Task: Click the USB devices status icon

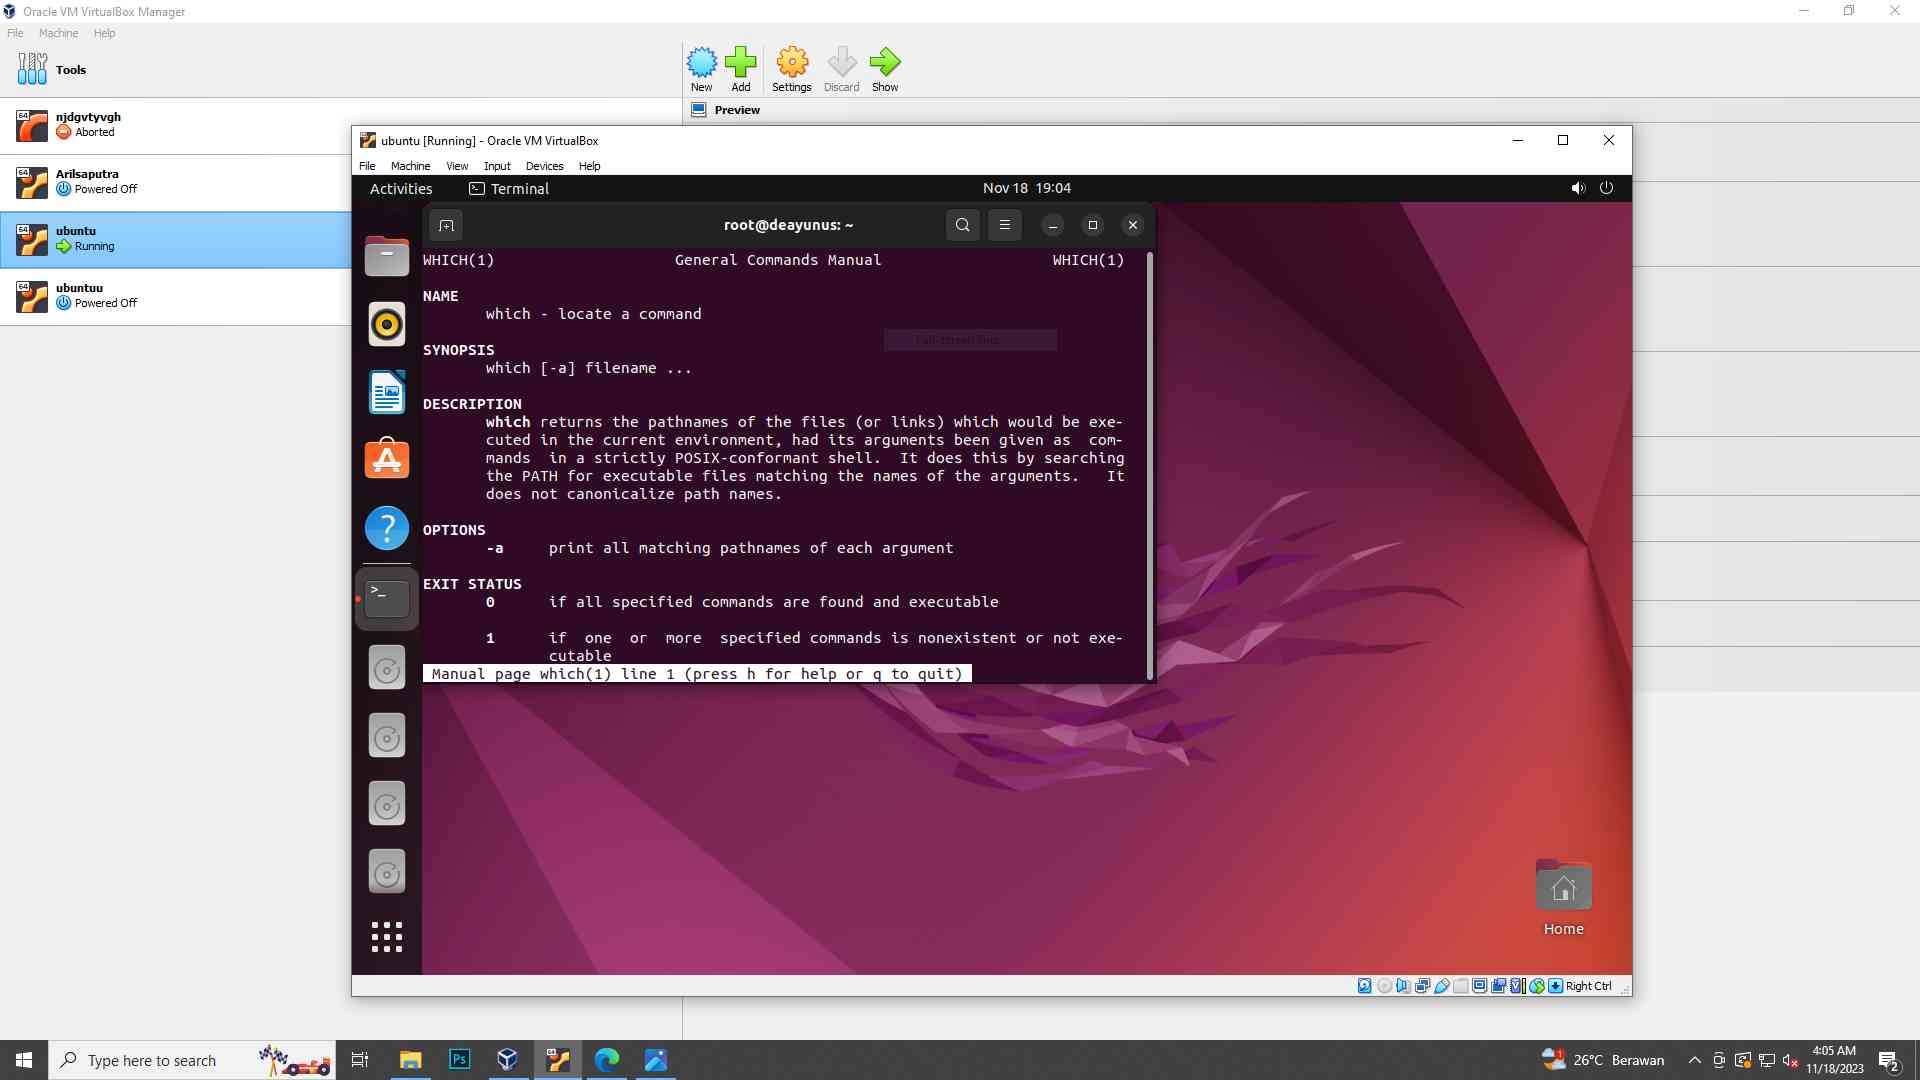Action: coord(1442,986)
